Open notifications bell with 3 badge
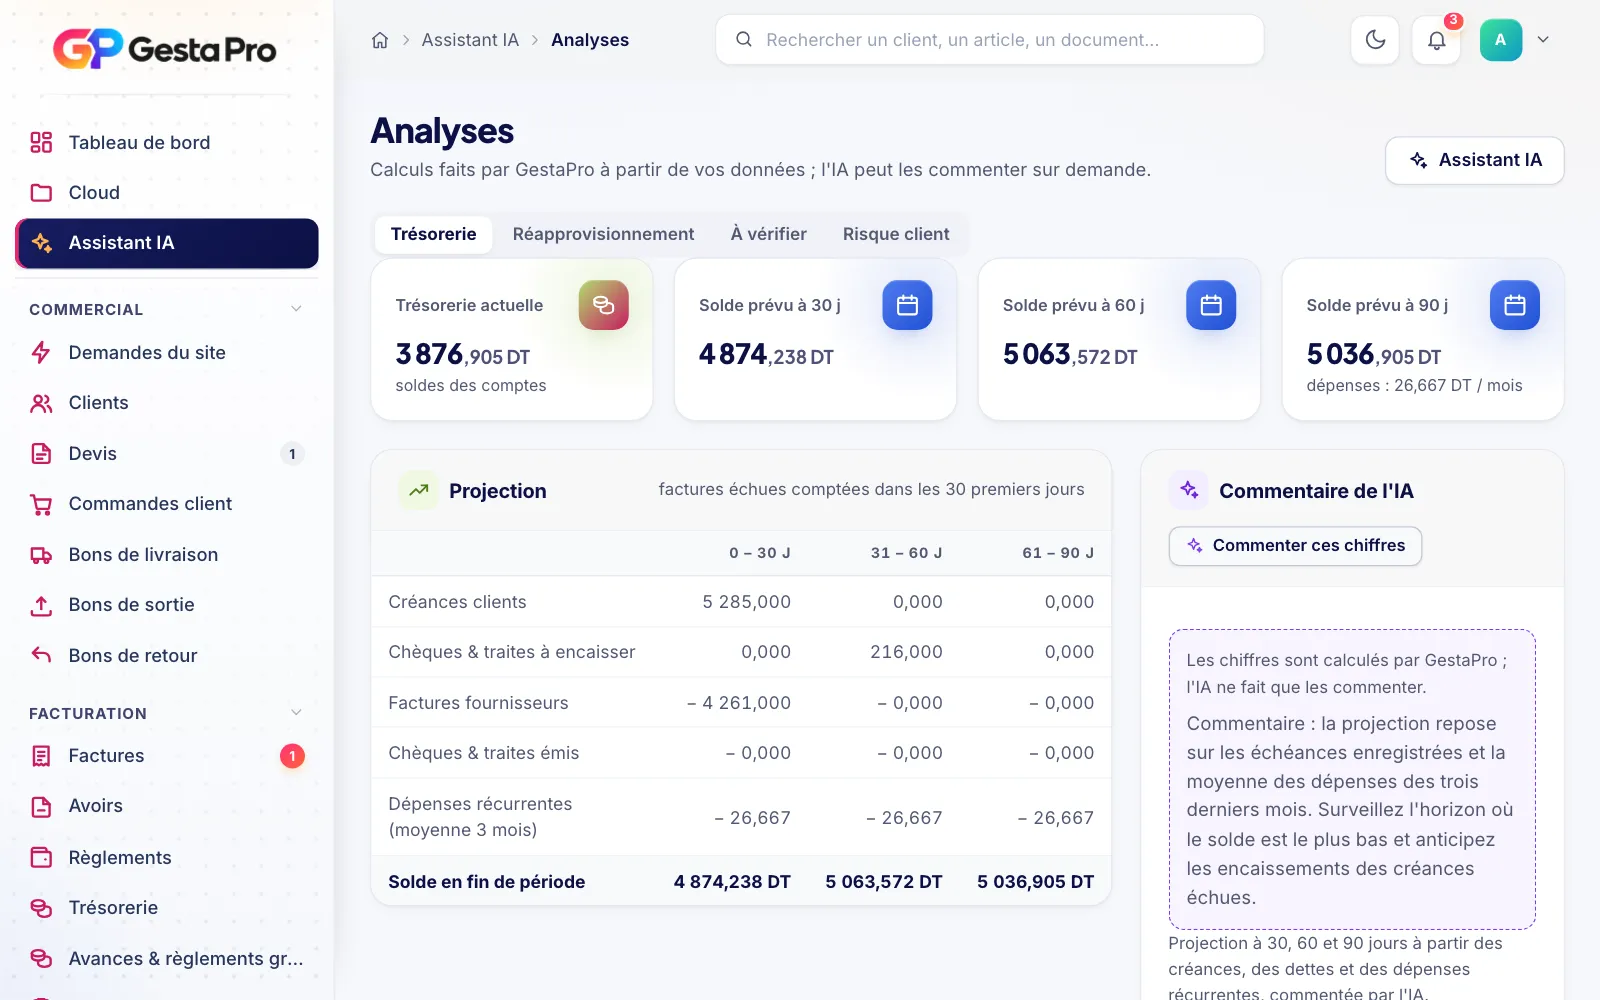 click(x=1436, y=40)
